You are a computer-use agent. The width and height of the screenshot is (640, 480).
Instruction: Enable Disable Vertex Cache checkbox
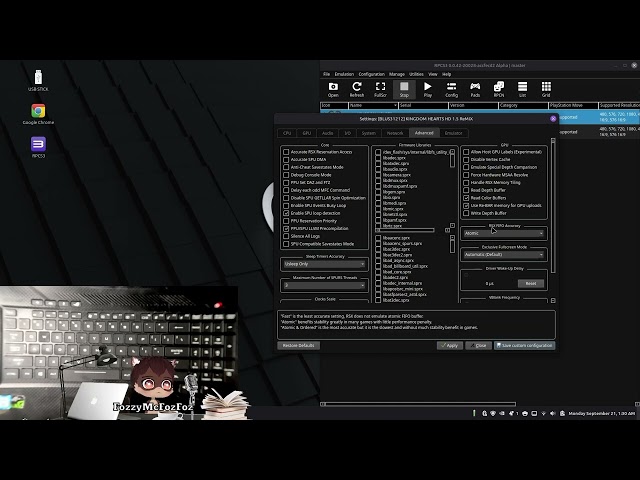[x=466, y=160]
